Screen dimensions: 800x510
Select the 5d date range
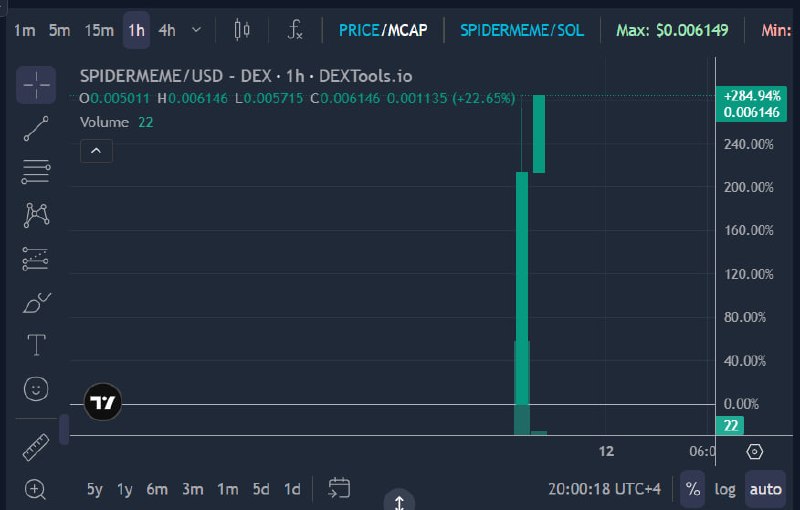(261, 489)
